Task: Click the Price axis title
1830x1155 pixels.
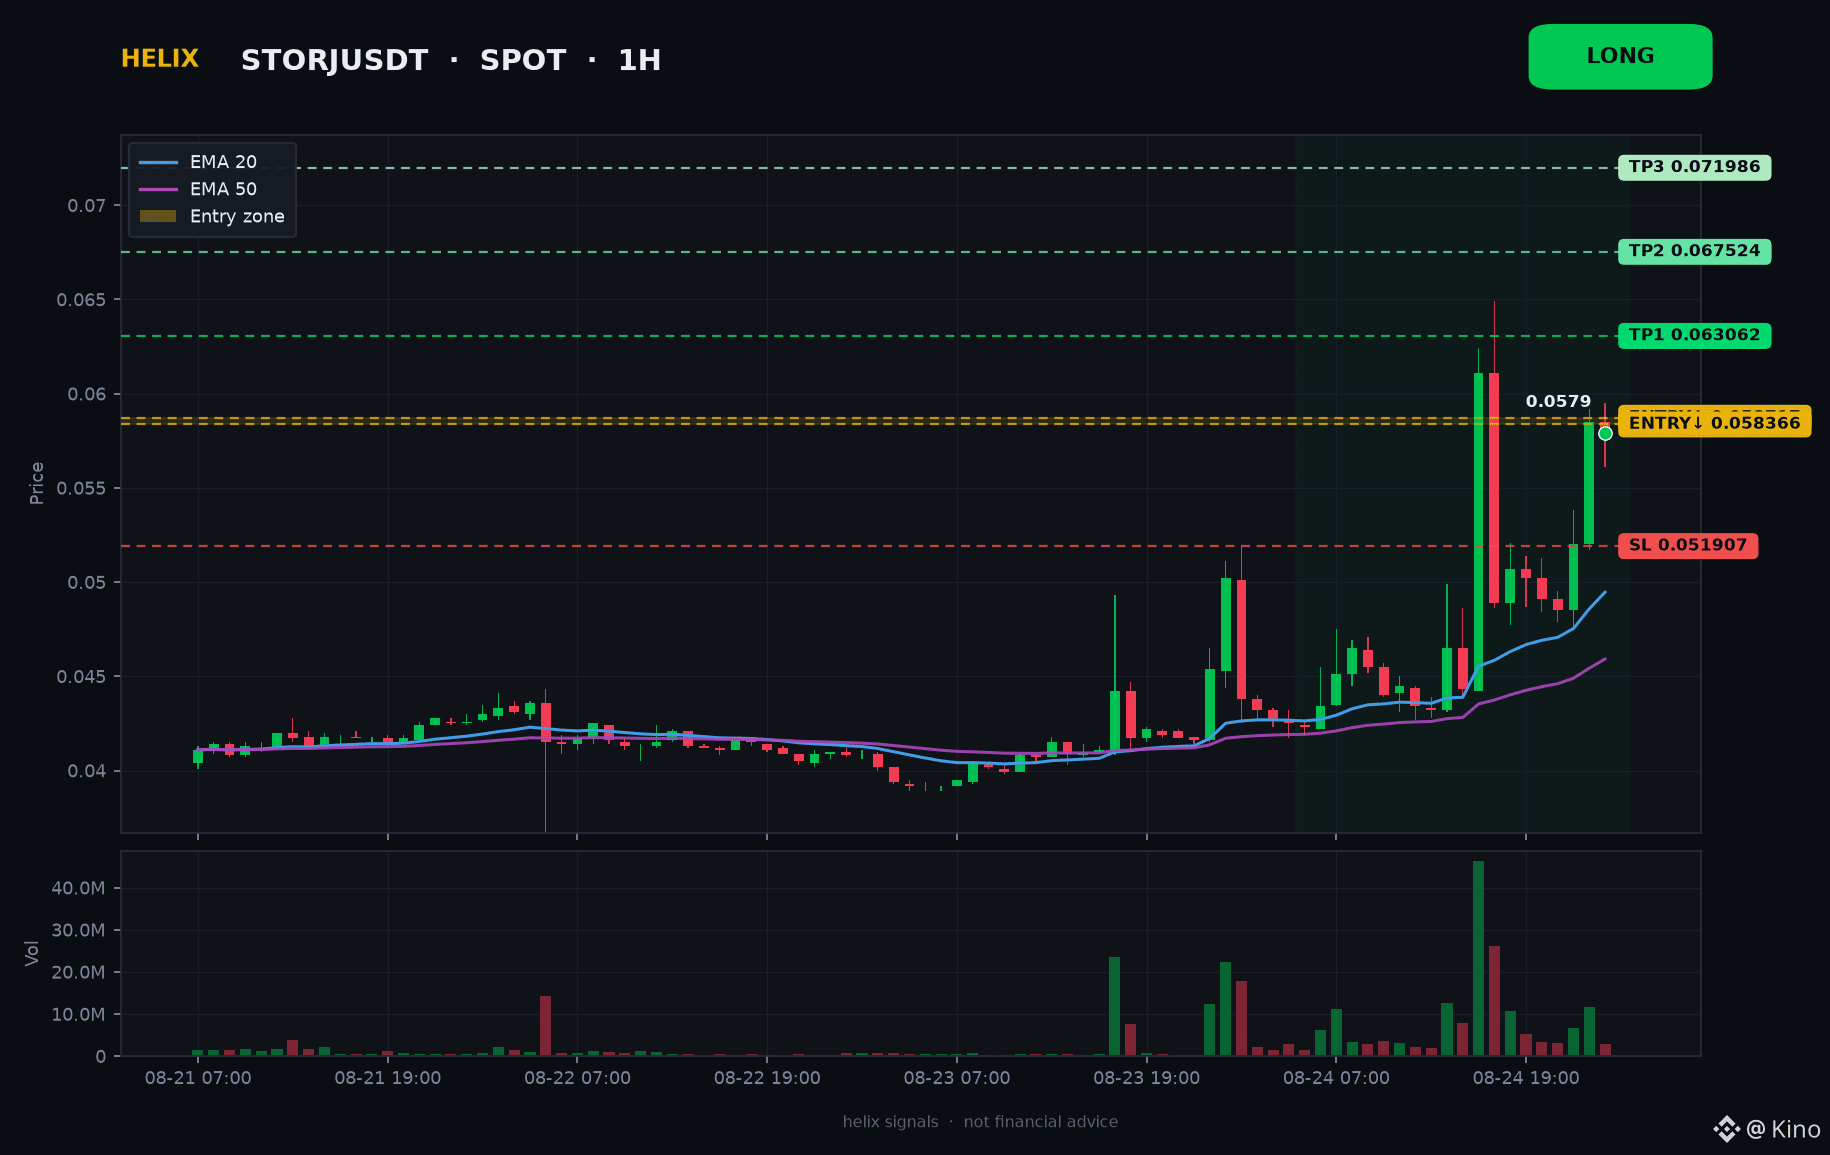Action: [37, 483]
